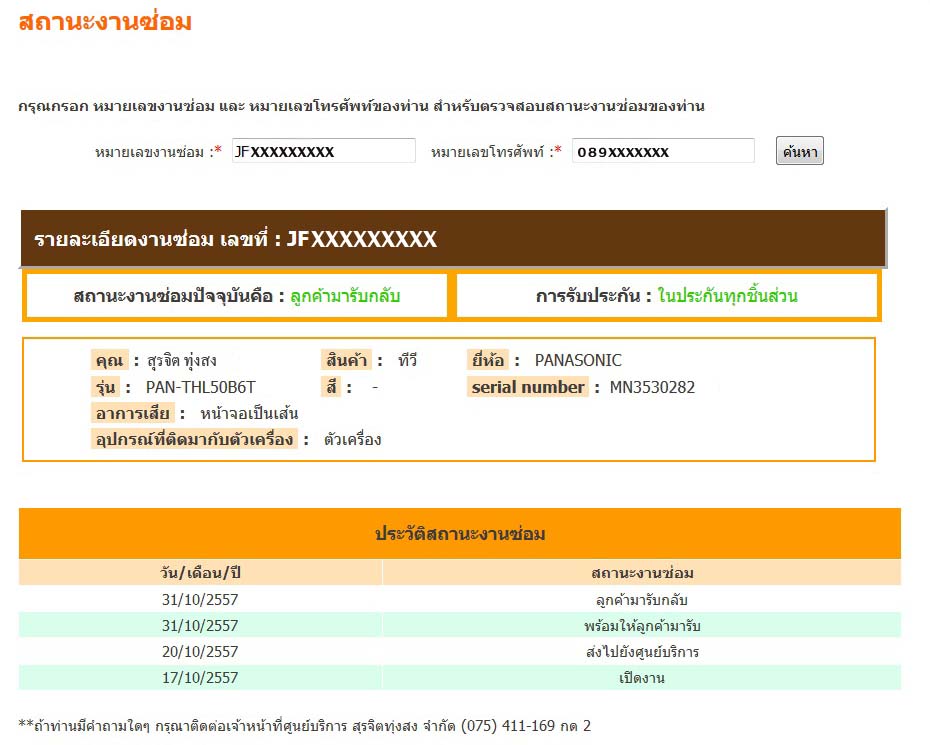Click the คุณ label
The image size is (930, 745).
pyautogui.click(x=110, y=360)
